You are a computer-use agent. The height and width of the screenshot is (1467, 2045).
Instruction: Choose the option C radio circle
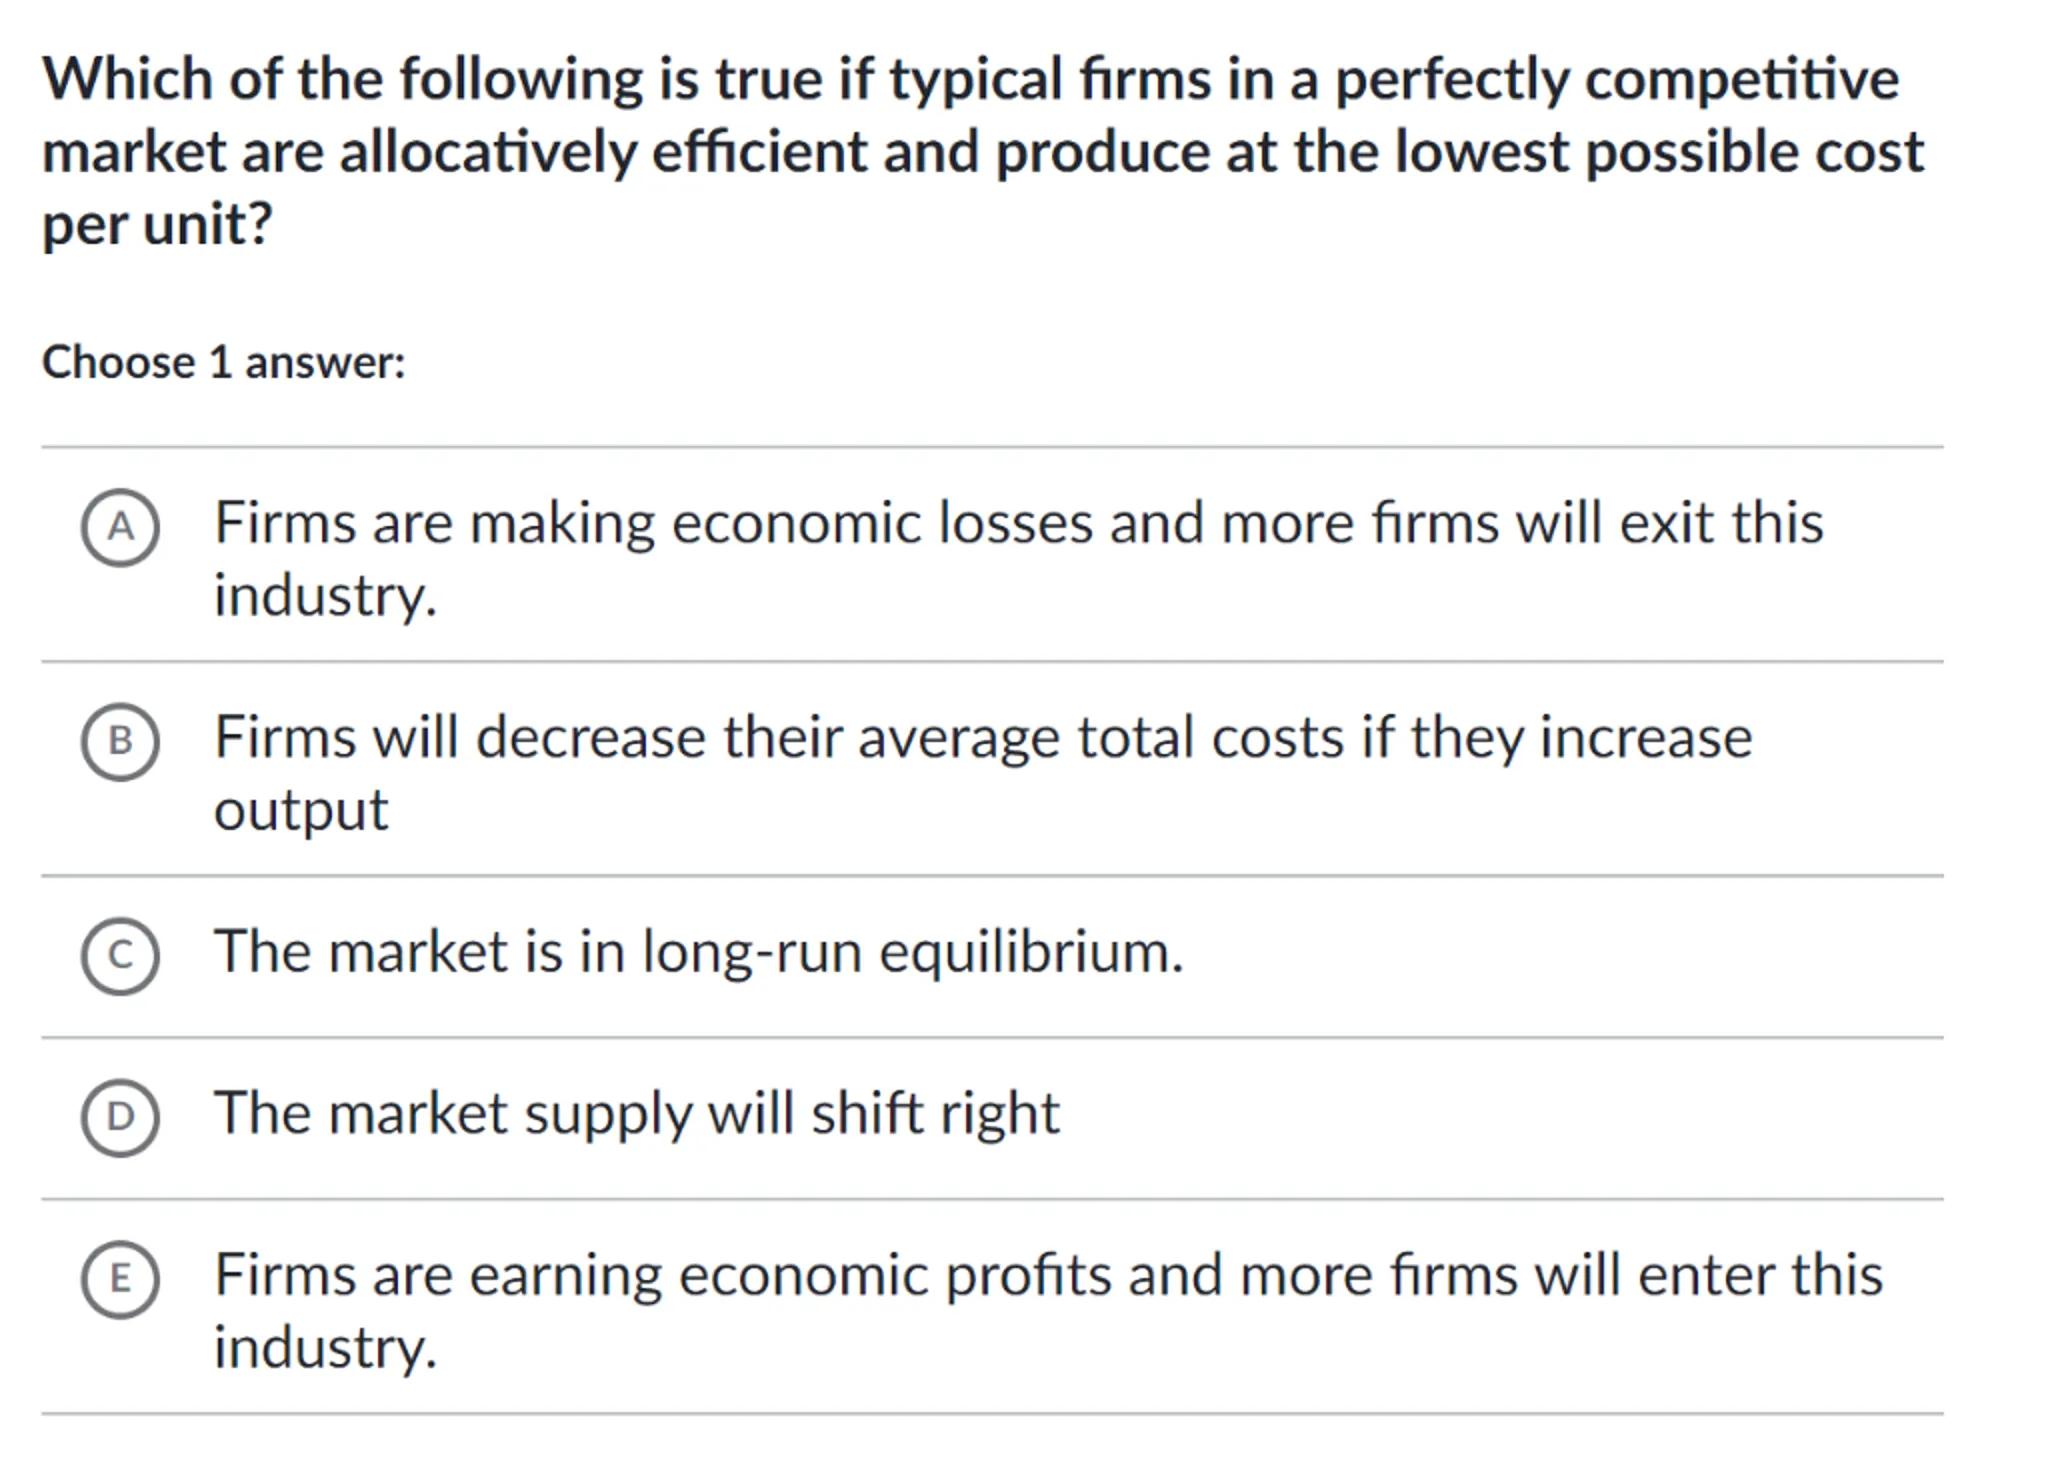[x=120, y=956]
